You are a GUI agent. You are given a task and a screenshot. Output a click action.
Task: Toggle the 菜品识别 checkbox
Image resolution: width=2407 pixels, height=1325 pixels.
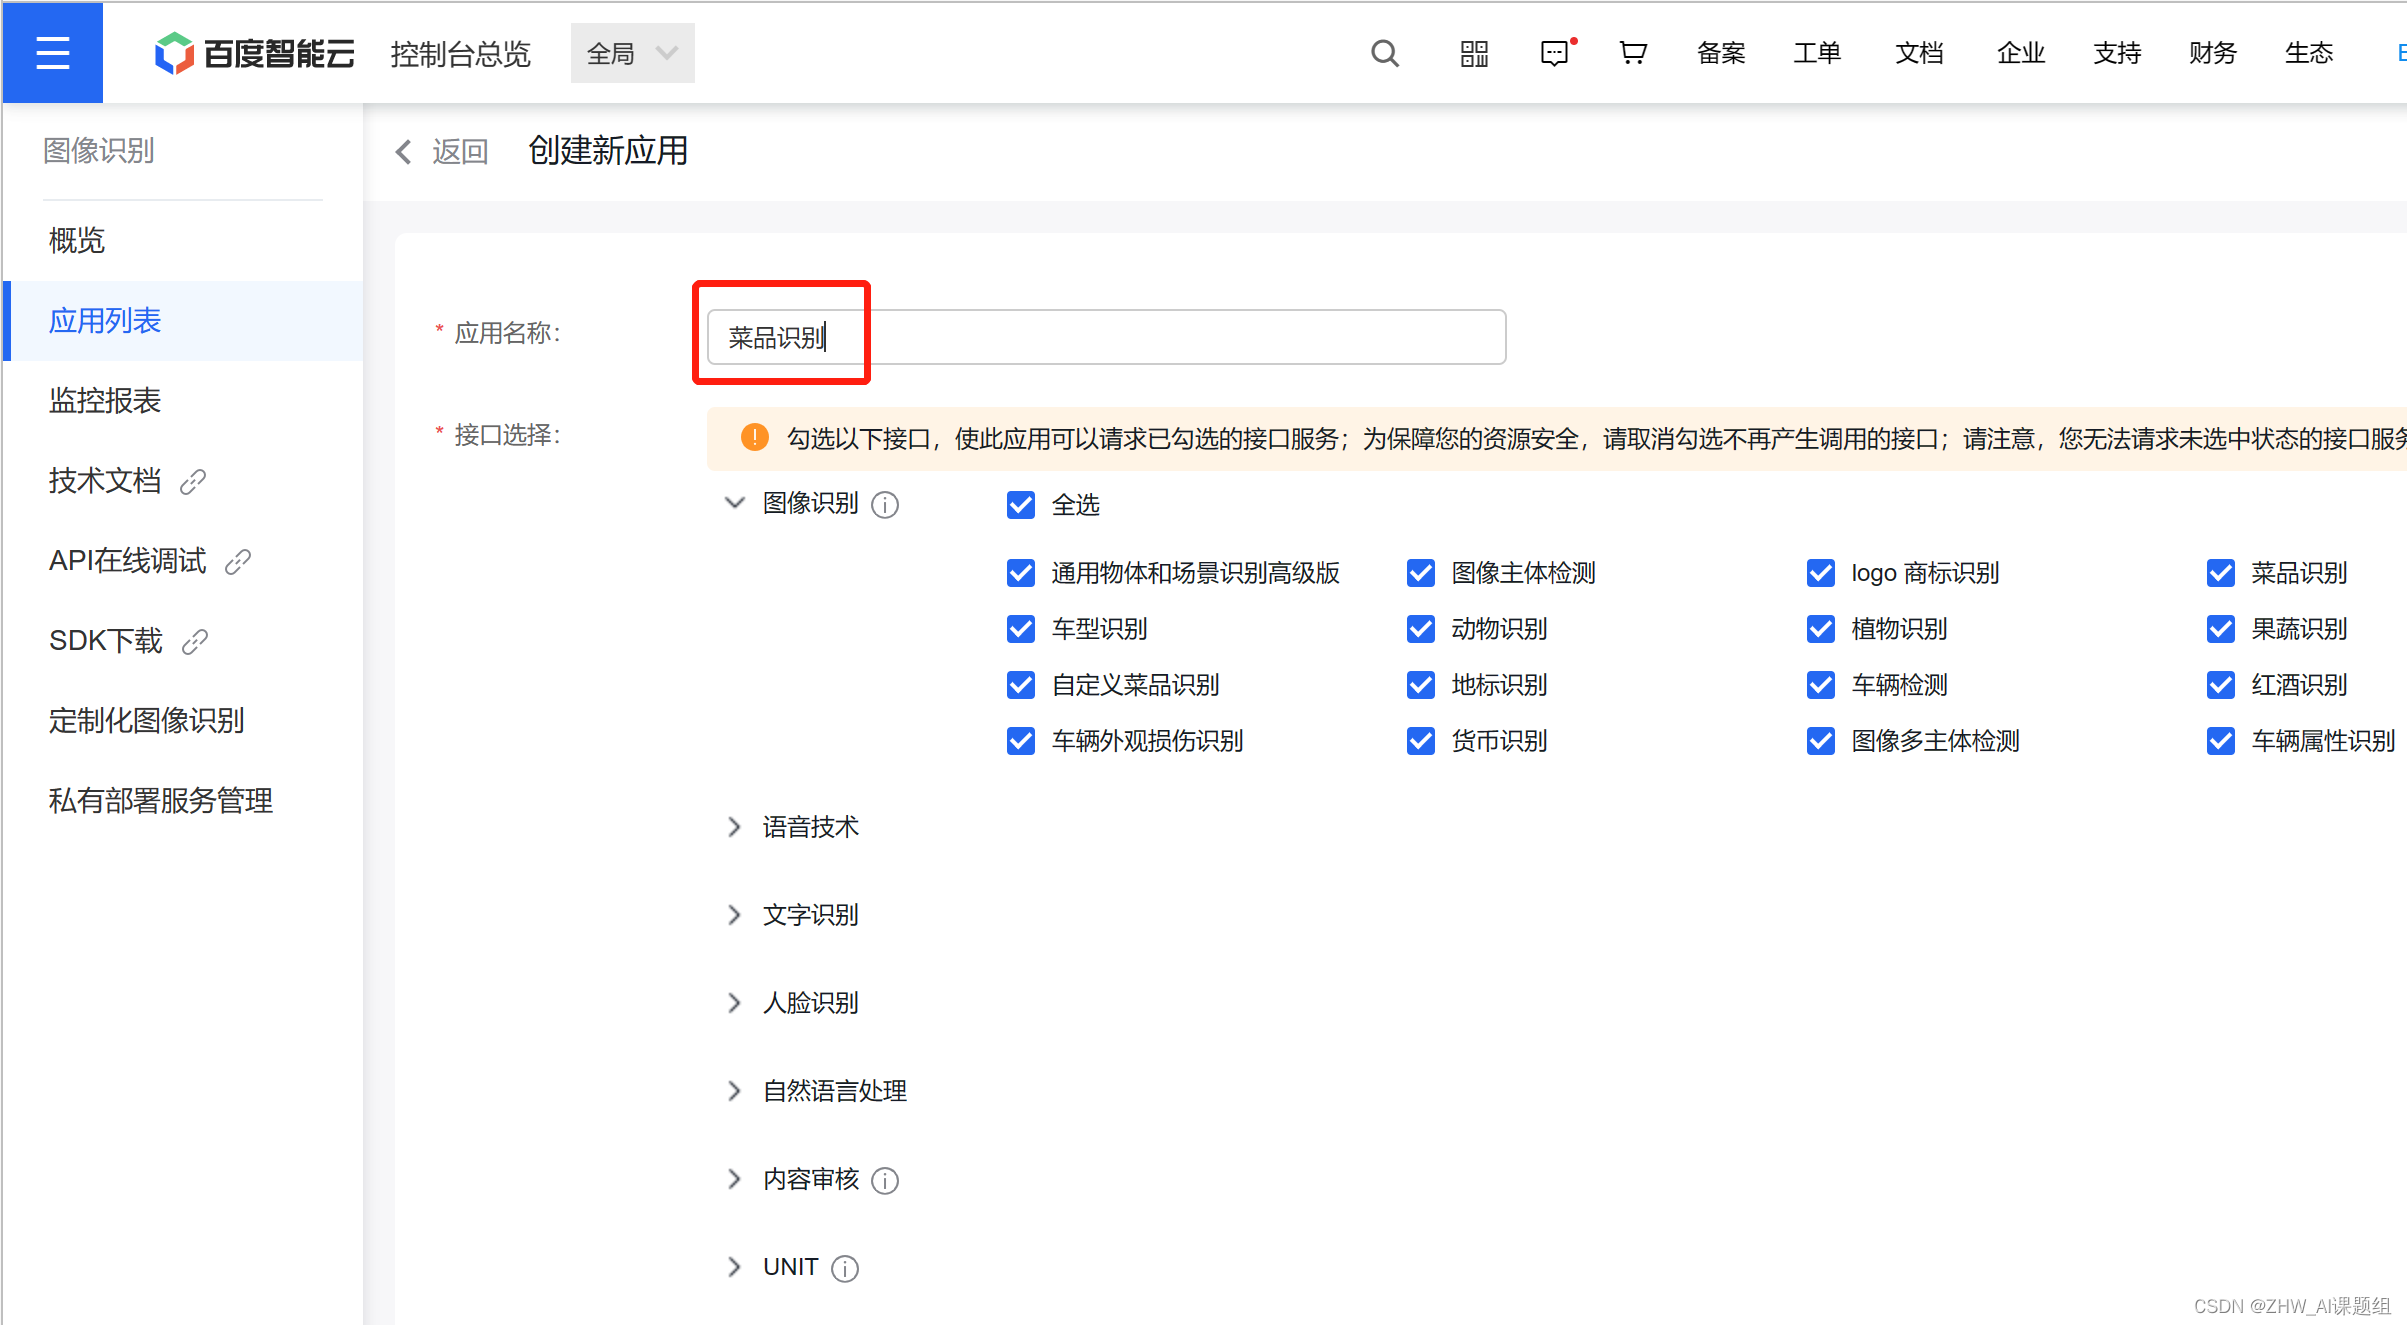pos(2220,573)
